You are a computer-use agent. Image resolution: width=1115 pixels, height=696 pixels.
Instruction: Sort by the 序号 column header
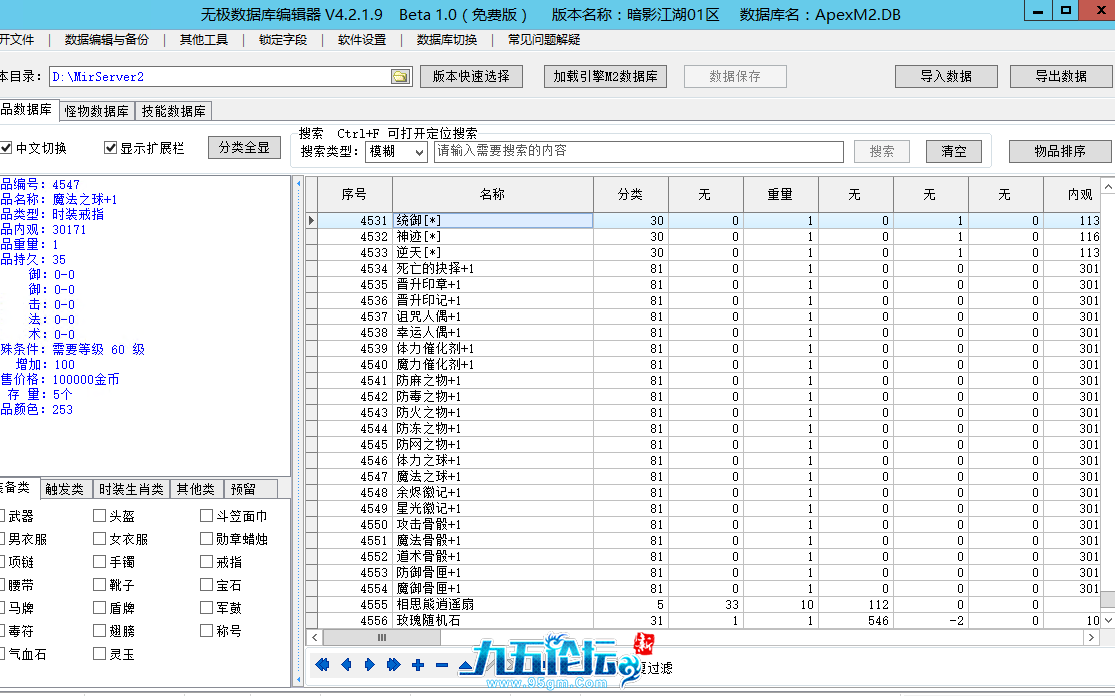coord(354,194)
